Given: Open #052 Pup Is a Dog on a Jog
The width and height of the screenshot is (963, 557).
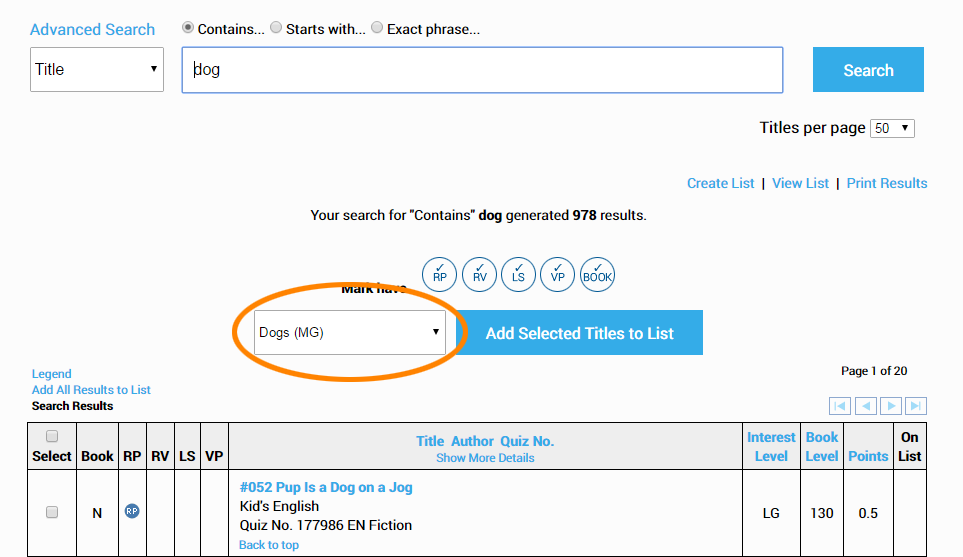Looking at the screenshot, I should point(326,488).
